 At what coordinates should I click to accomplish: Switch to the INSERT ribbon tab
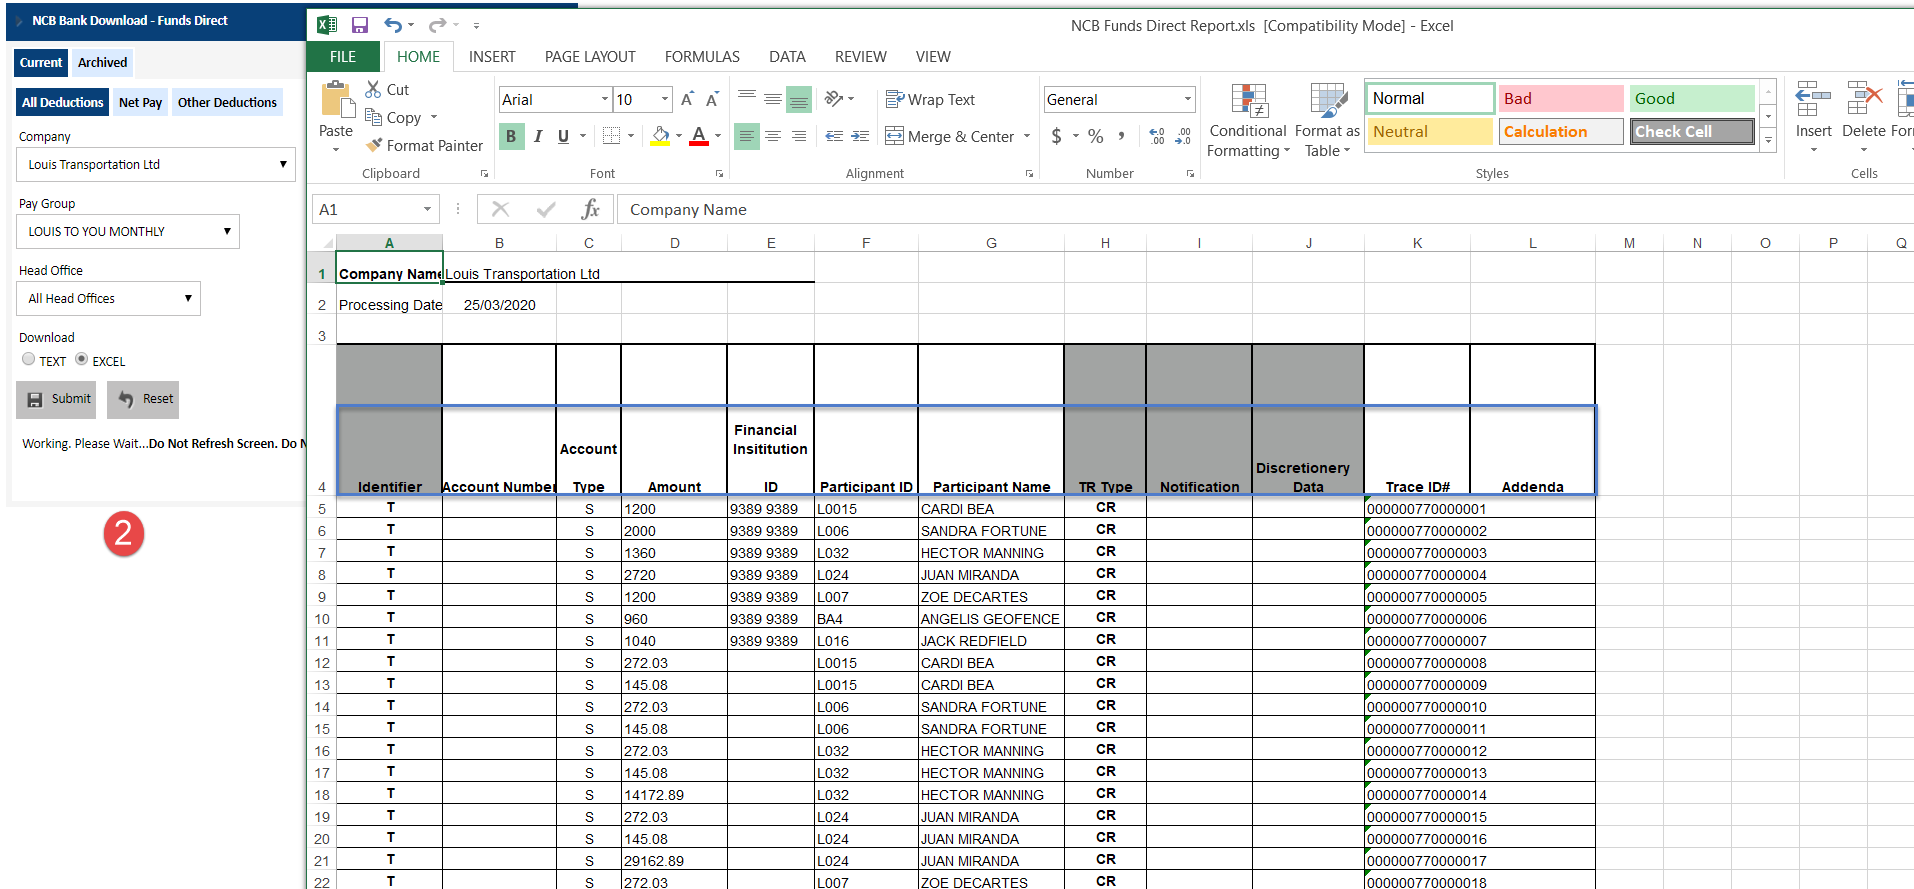(x=492, y=57)
